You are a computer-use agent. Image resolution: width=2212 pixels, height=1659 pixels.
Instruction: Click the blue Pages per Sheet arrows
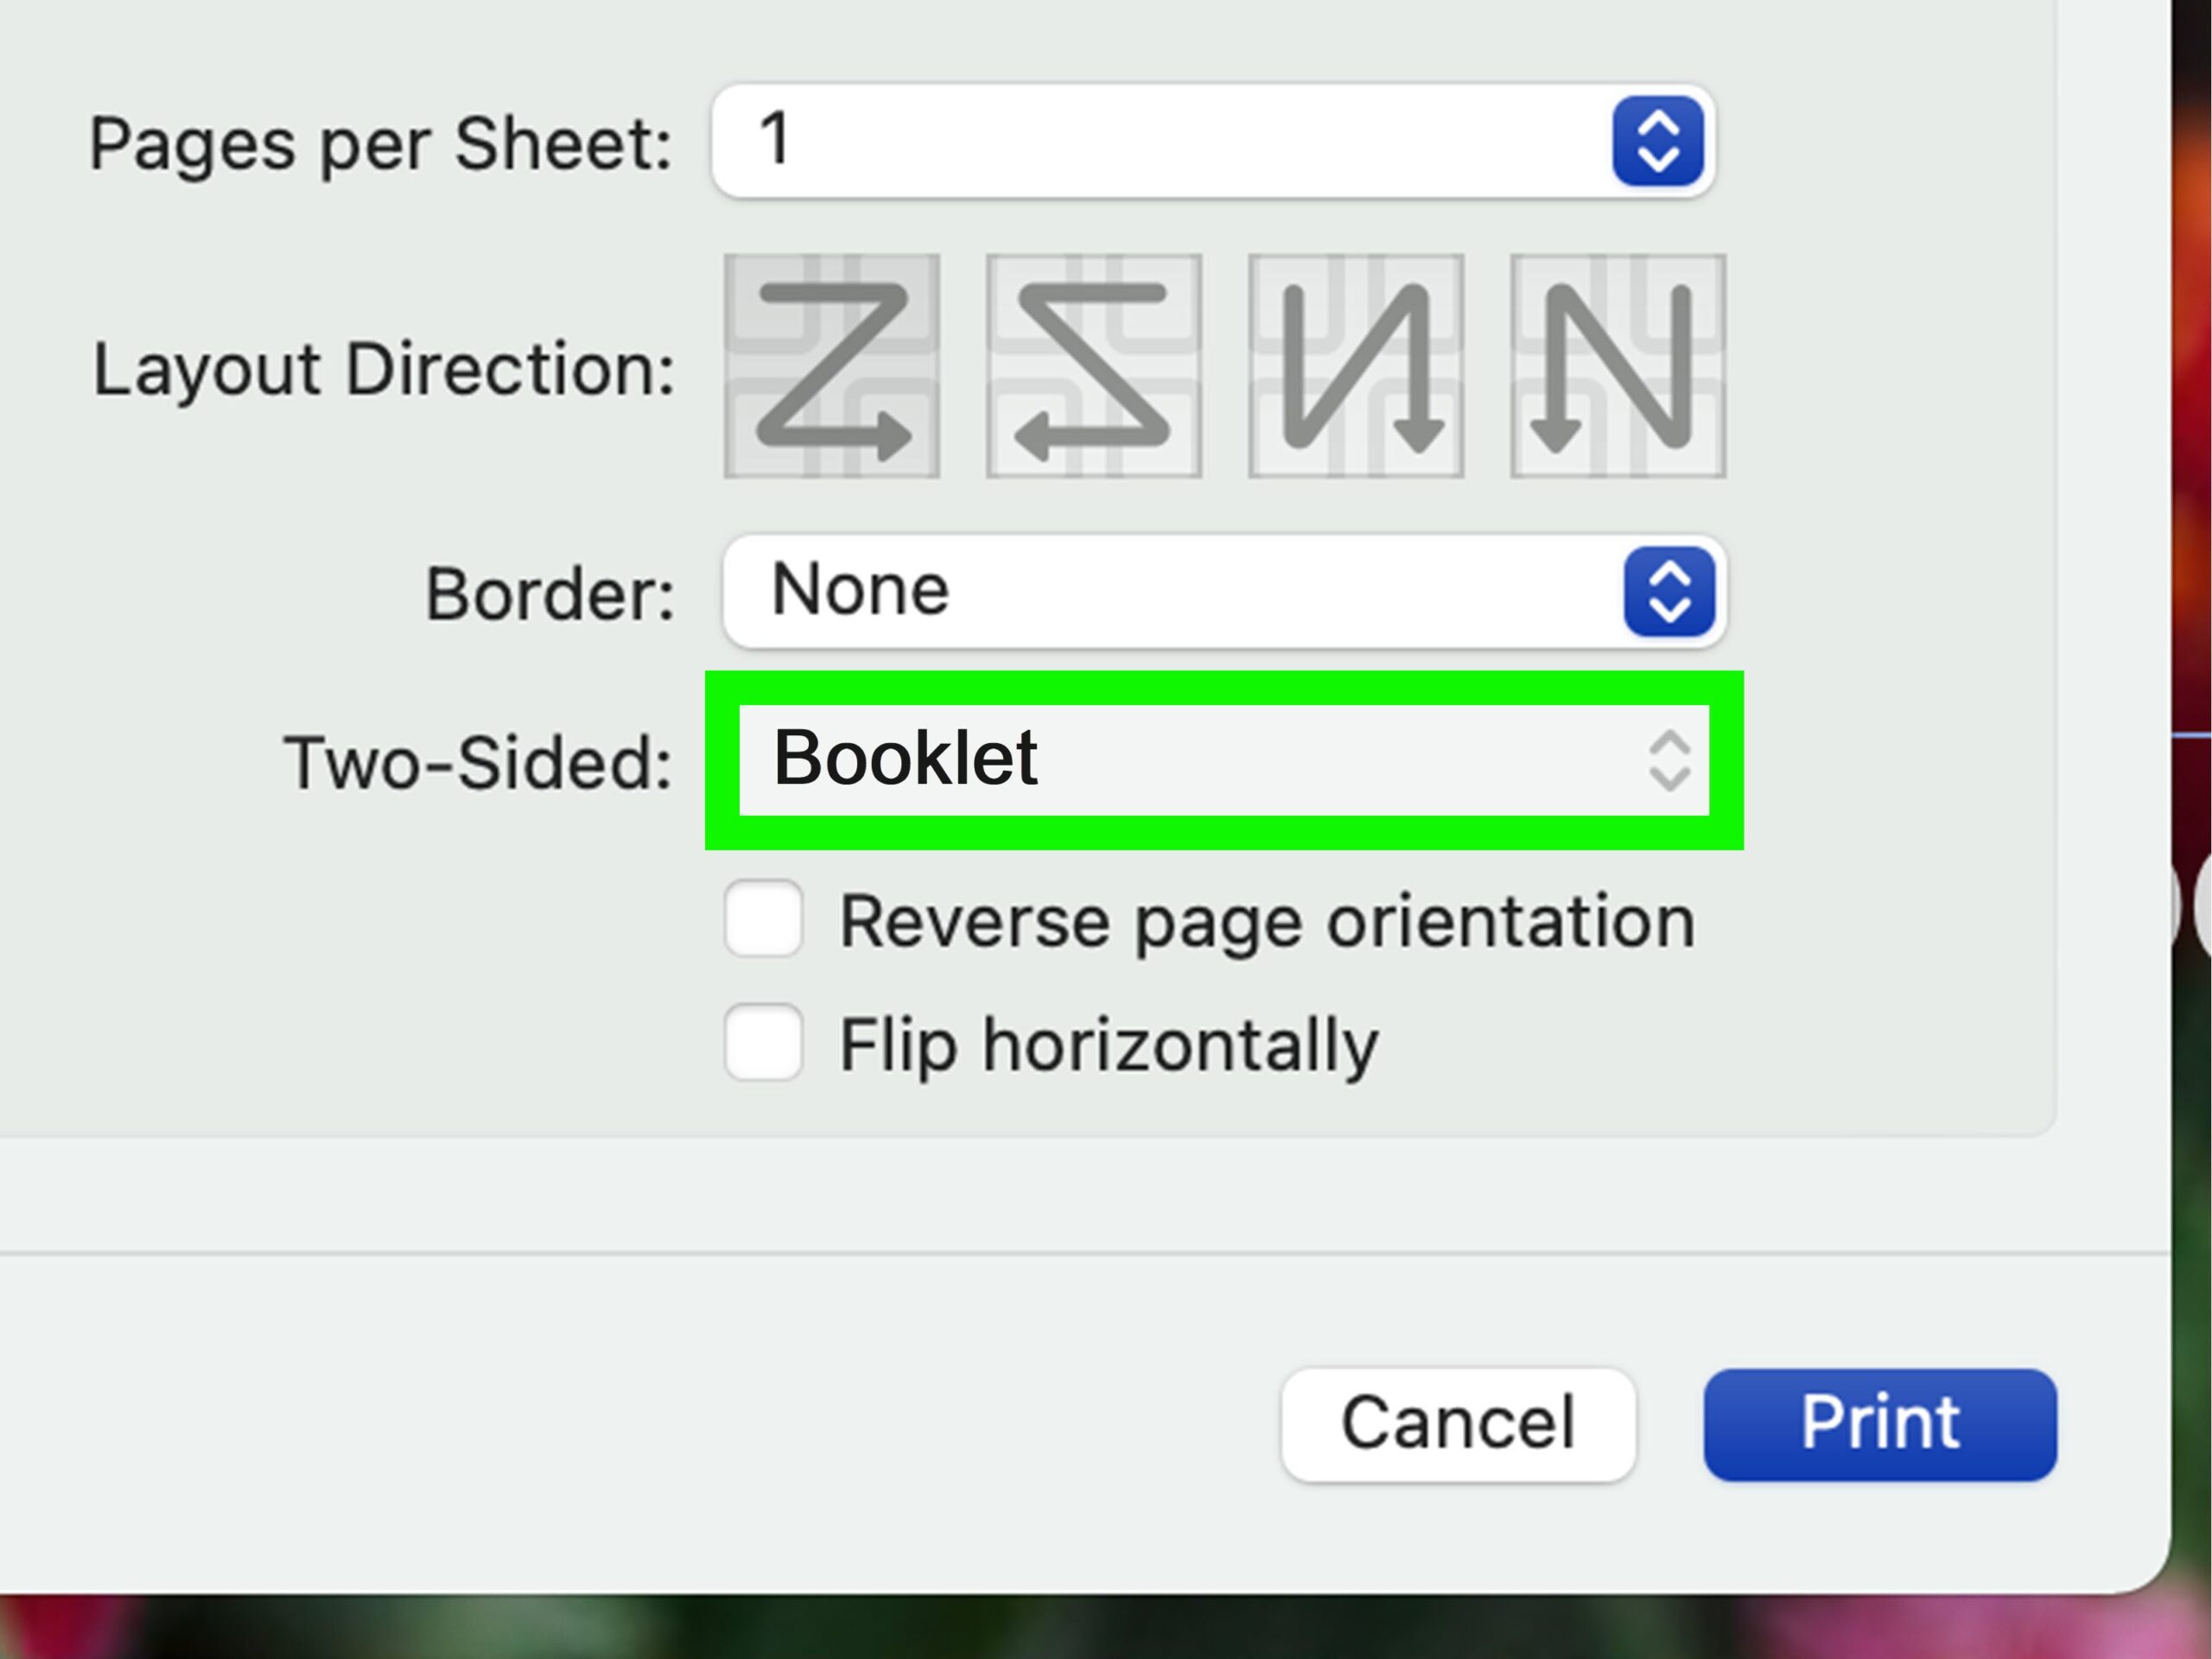(1657, 141)
